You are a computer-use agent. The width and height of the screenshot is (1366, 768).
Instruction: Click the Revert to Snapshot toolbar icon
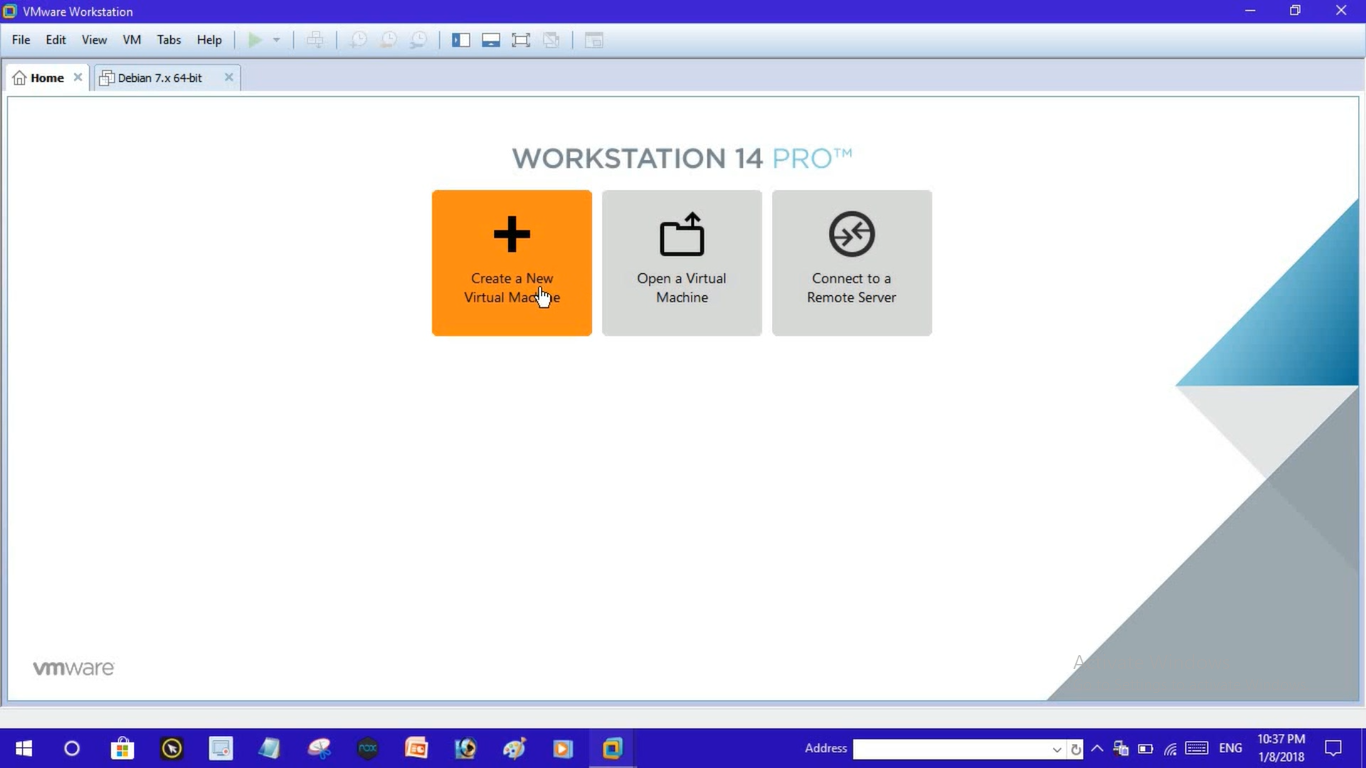[388, 40]
